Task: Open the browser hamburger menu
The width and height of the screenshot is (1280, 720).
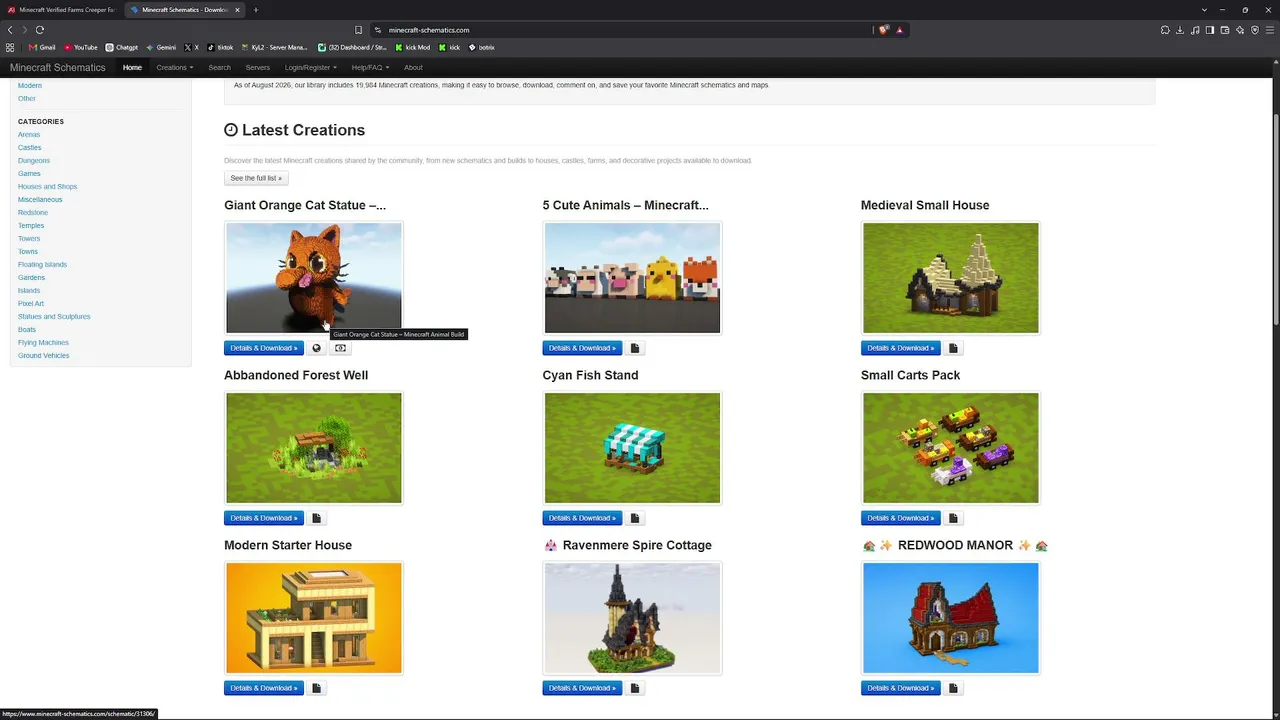Action: [x=1270, y=30]
